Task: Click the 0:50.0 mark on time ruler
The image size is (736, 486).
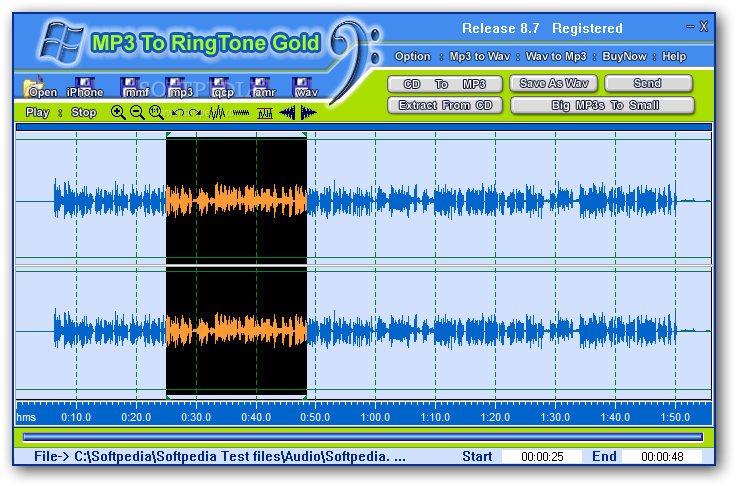Action: click(315, 417)
